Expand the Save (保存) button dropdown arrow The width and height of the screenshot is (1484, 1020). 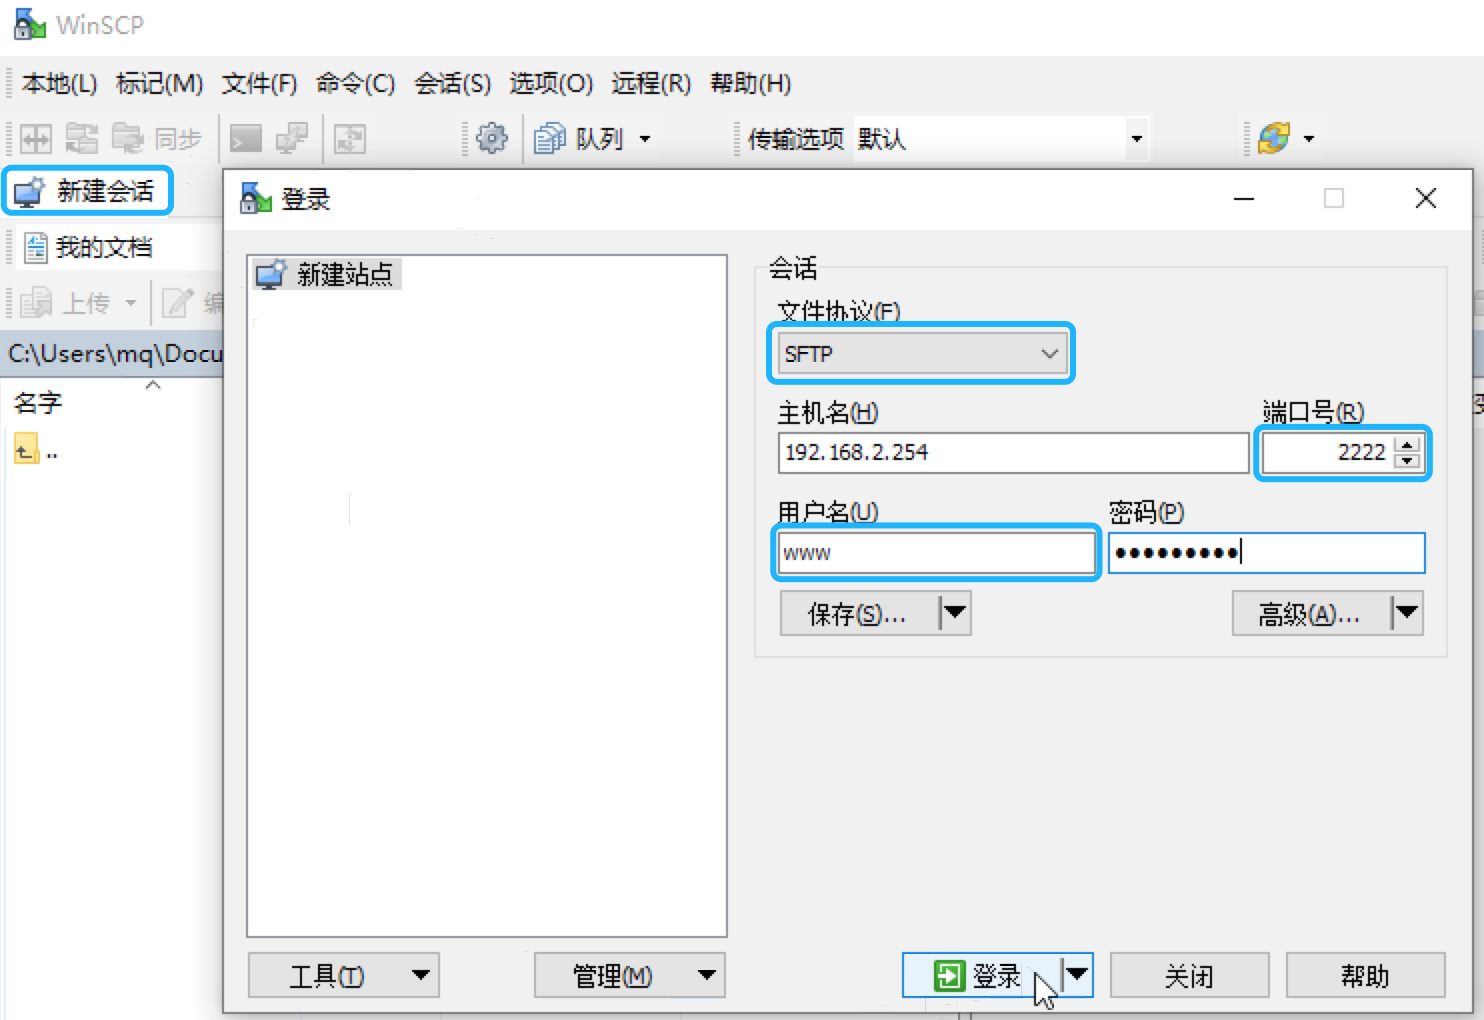[955, 613]
